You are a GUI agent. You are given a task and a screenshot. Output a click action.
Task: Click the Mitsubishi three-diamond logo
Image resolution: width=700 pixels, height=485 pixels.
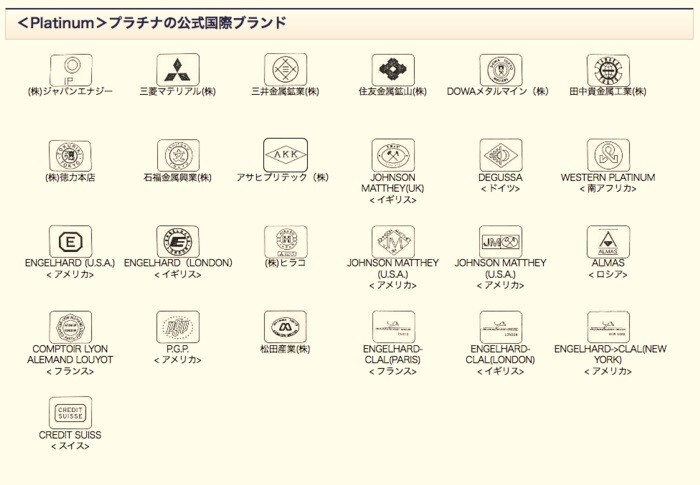point(178,70)
